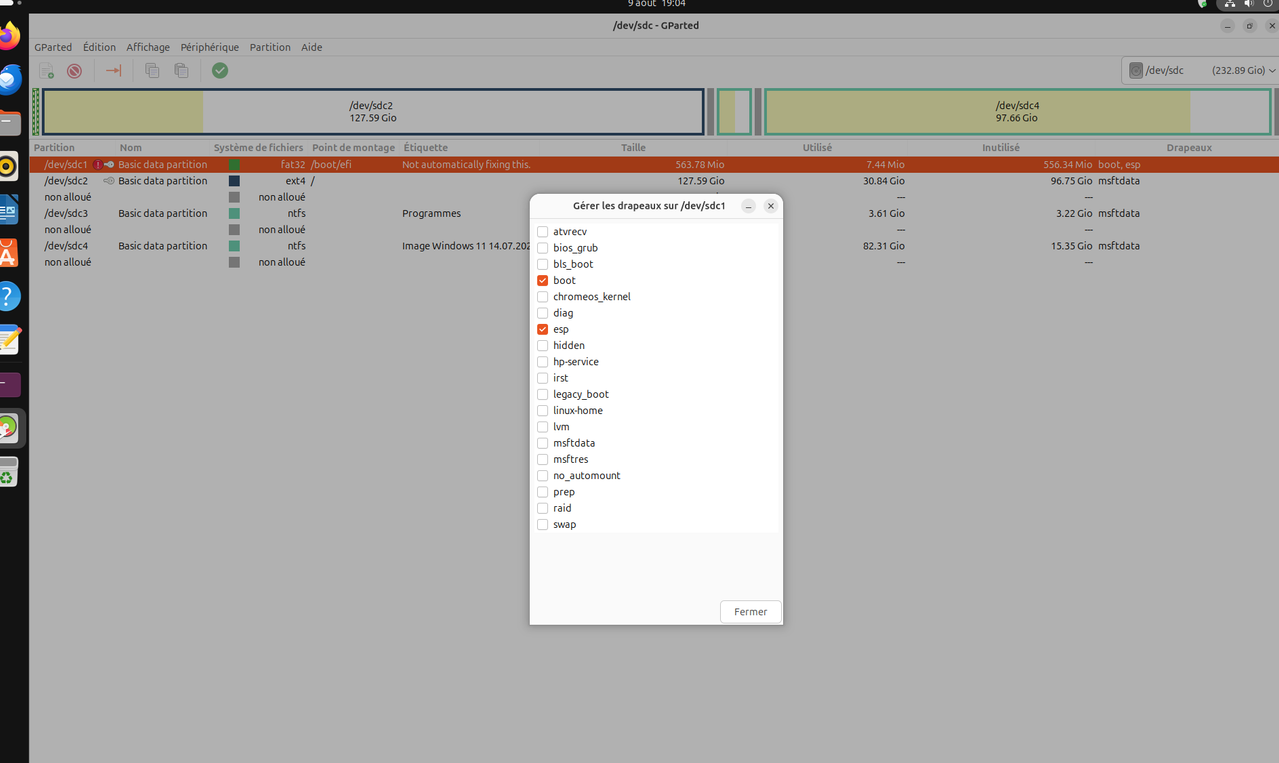Screen dimensions: 1279x763
Task: Select the /dev/sdc4 partition row
Action: [x=654, y=246]
